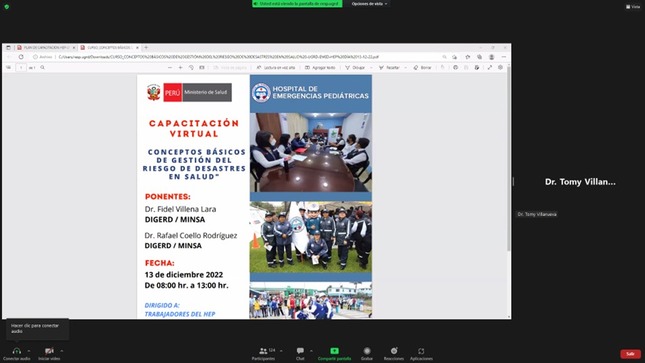This screenshot has height=363, width=645.
Task: Open PDF viewer settings gear
Action: [x=500, y=67]
